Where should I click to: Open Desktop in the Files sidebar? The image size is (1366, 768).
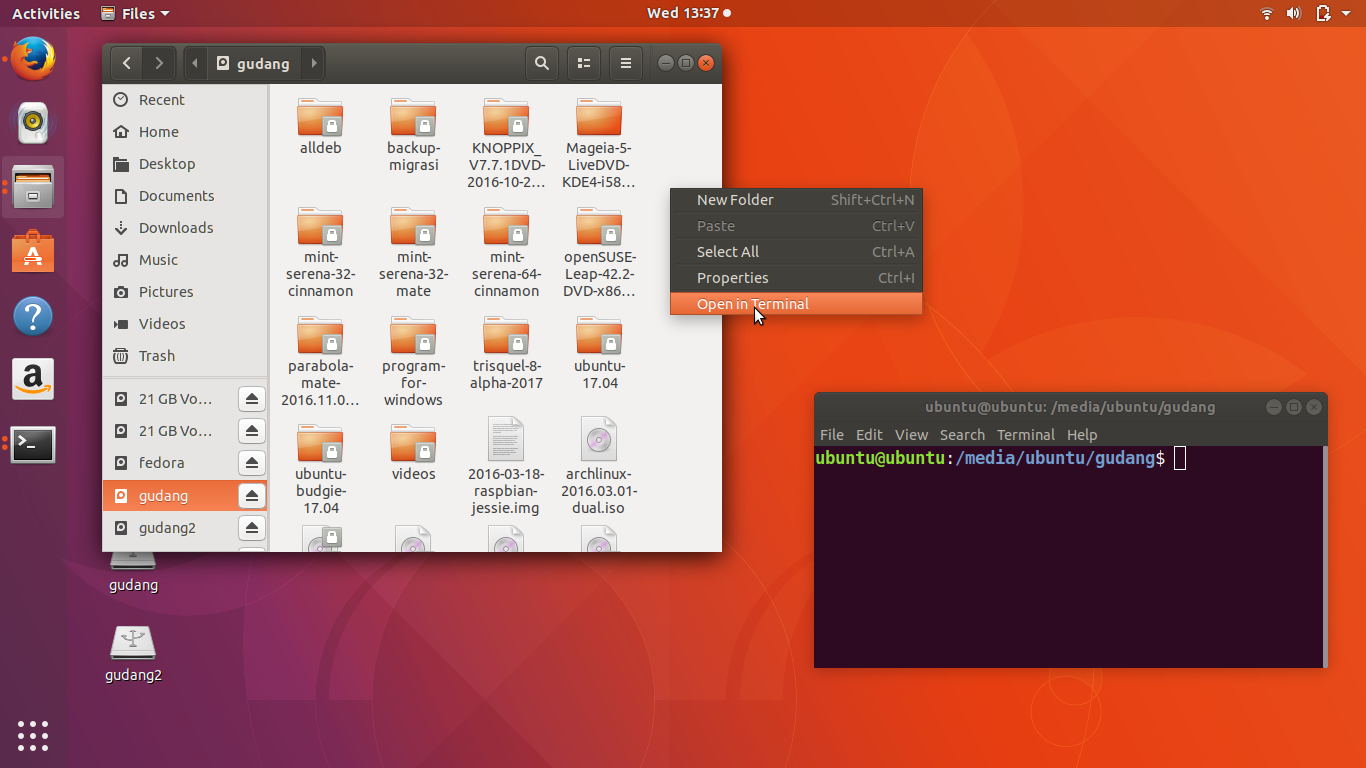click(x=185, y=164)
